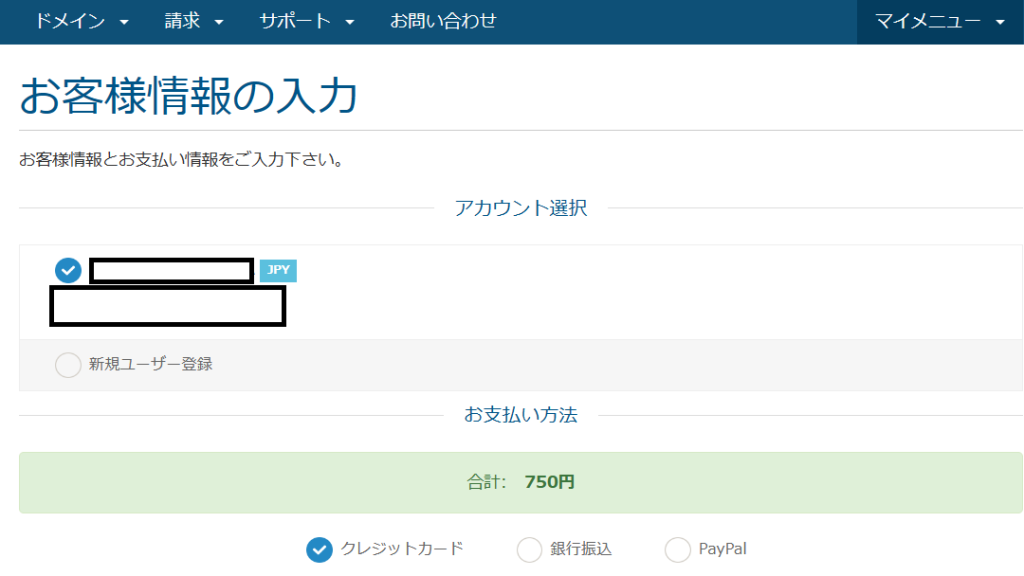The image size is (1024, 576).
Task: Open the サポート menu
Action: (295, 21)
